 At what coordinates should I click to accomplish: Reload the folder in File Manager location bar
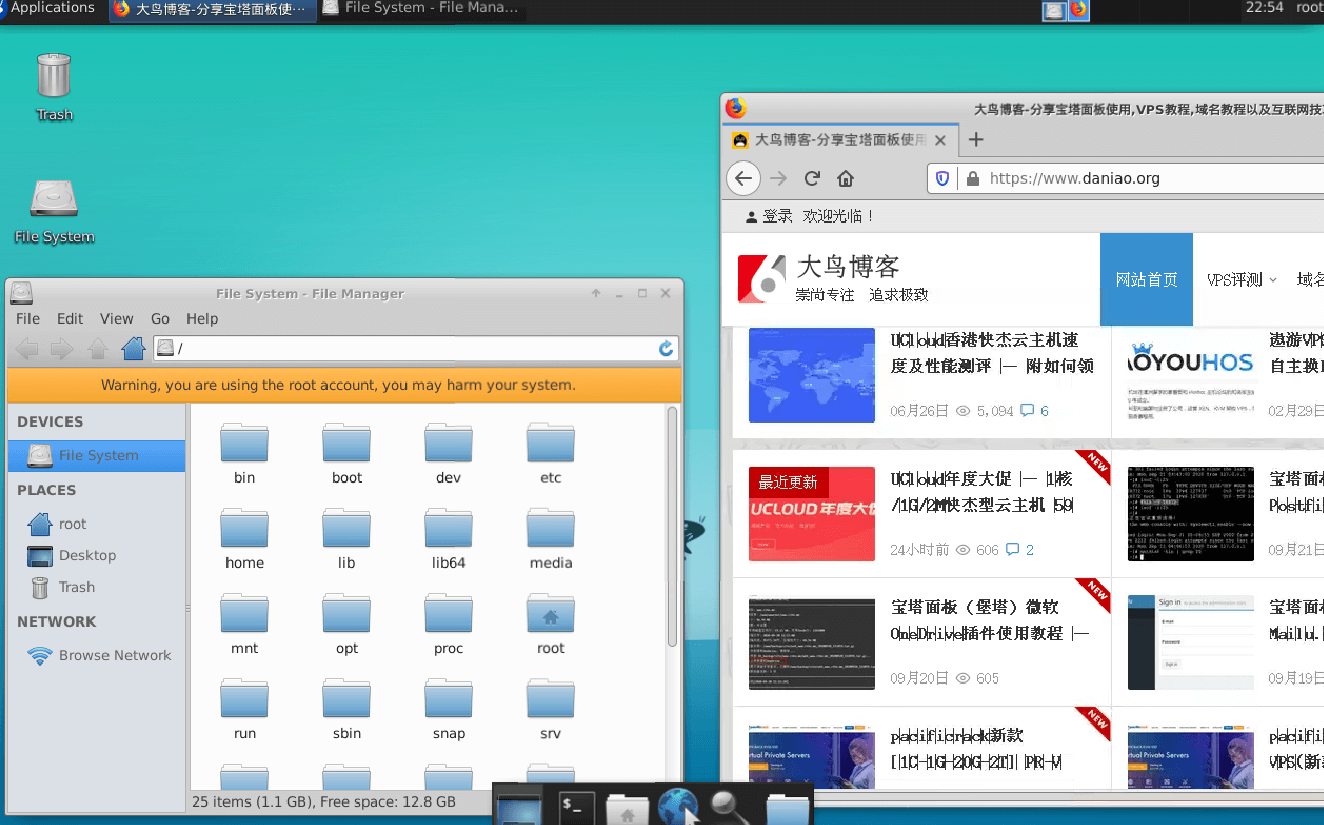(666, 348)
